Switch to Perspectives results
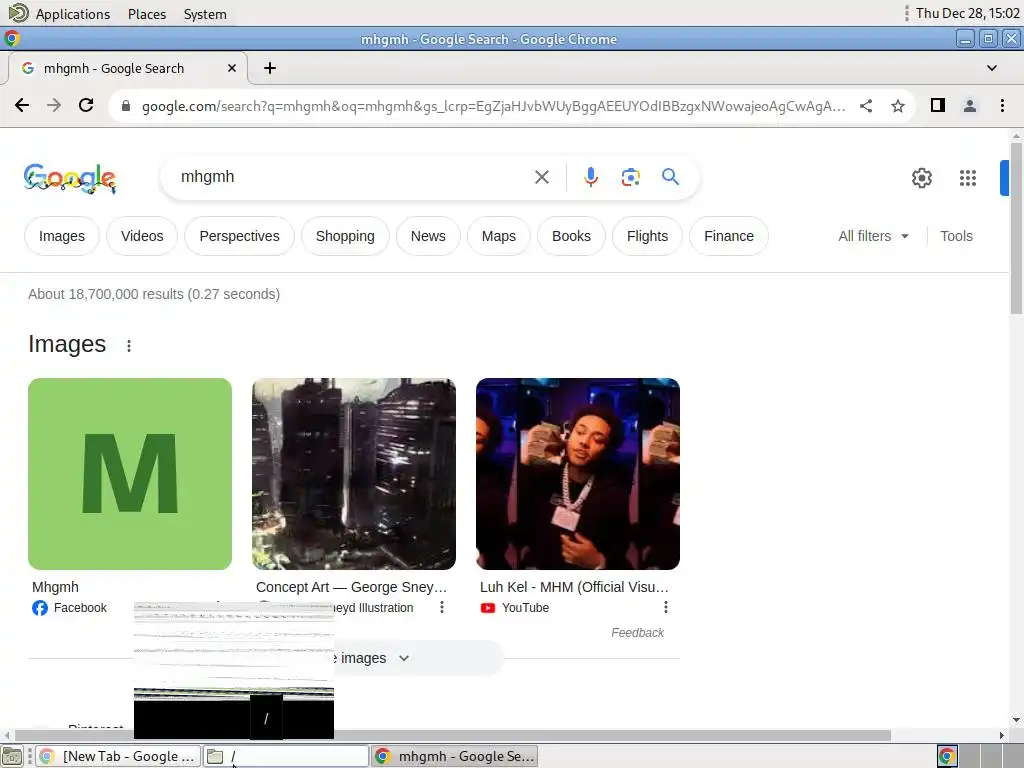 tap(239, 236)
